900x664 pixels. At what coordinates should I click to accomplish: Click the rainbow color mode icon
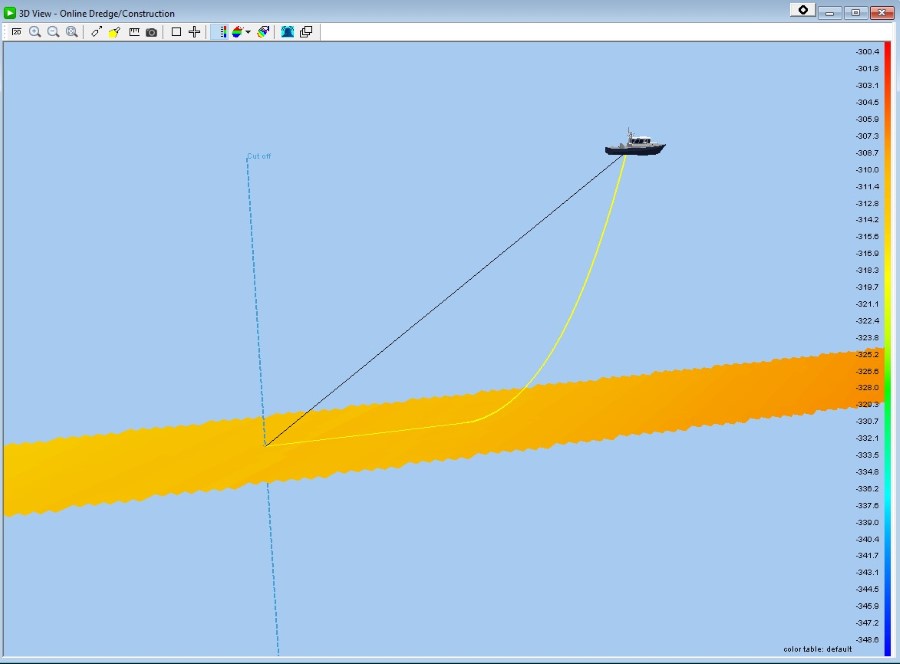pyautogui.click(x=237, y=32)
